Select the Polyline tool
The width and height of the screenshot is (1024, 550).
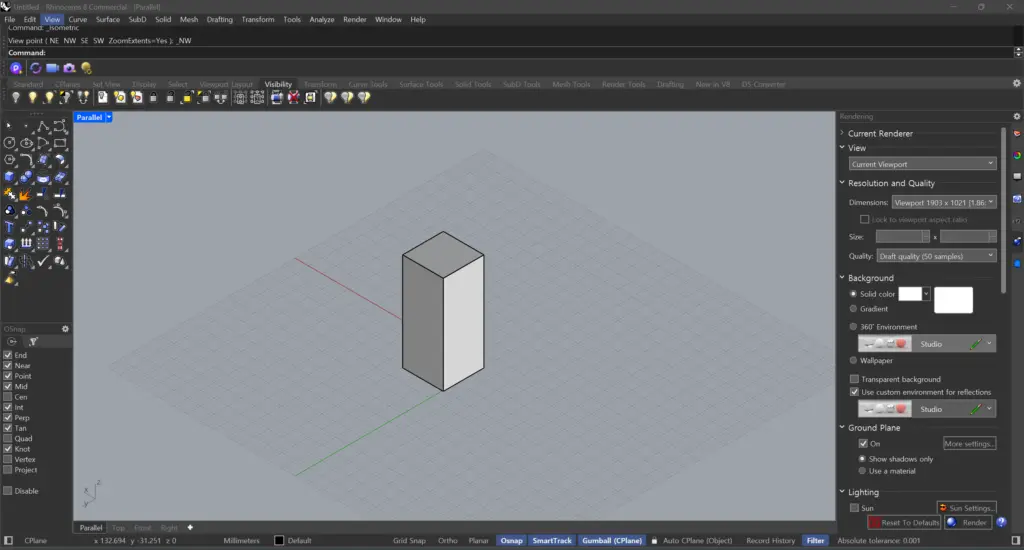43,126
